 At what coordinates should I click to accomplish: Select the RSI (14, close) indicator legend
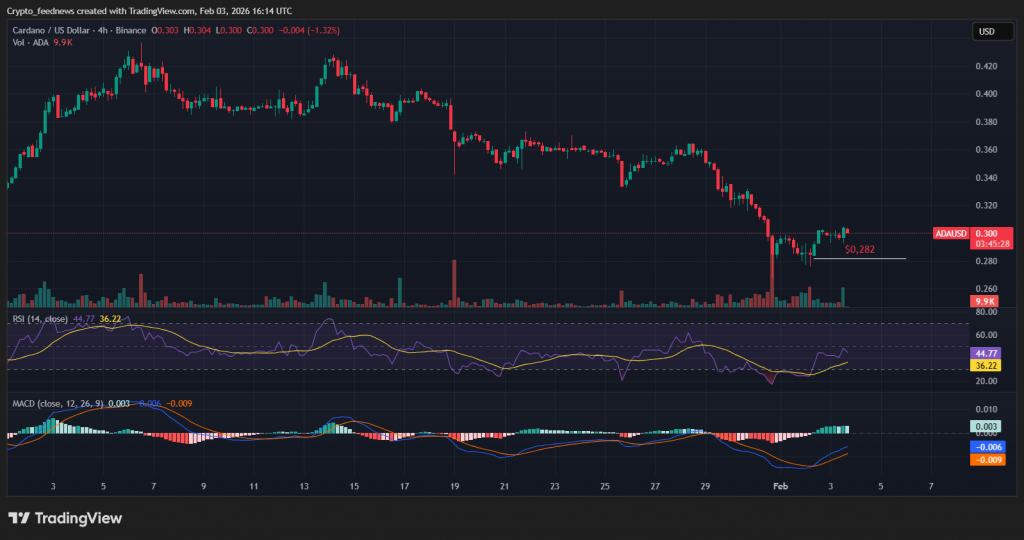point(67,319)
